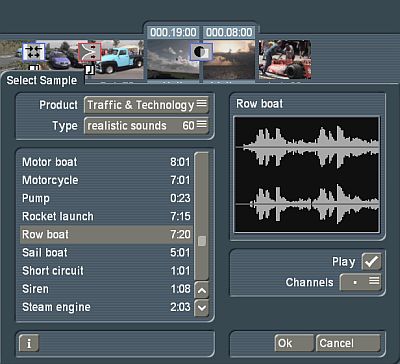Click the cloudy sky scene thumbnail
The image size is (400, 364).
point(173,60)
